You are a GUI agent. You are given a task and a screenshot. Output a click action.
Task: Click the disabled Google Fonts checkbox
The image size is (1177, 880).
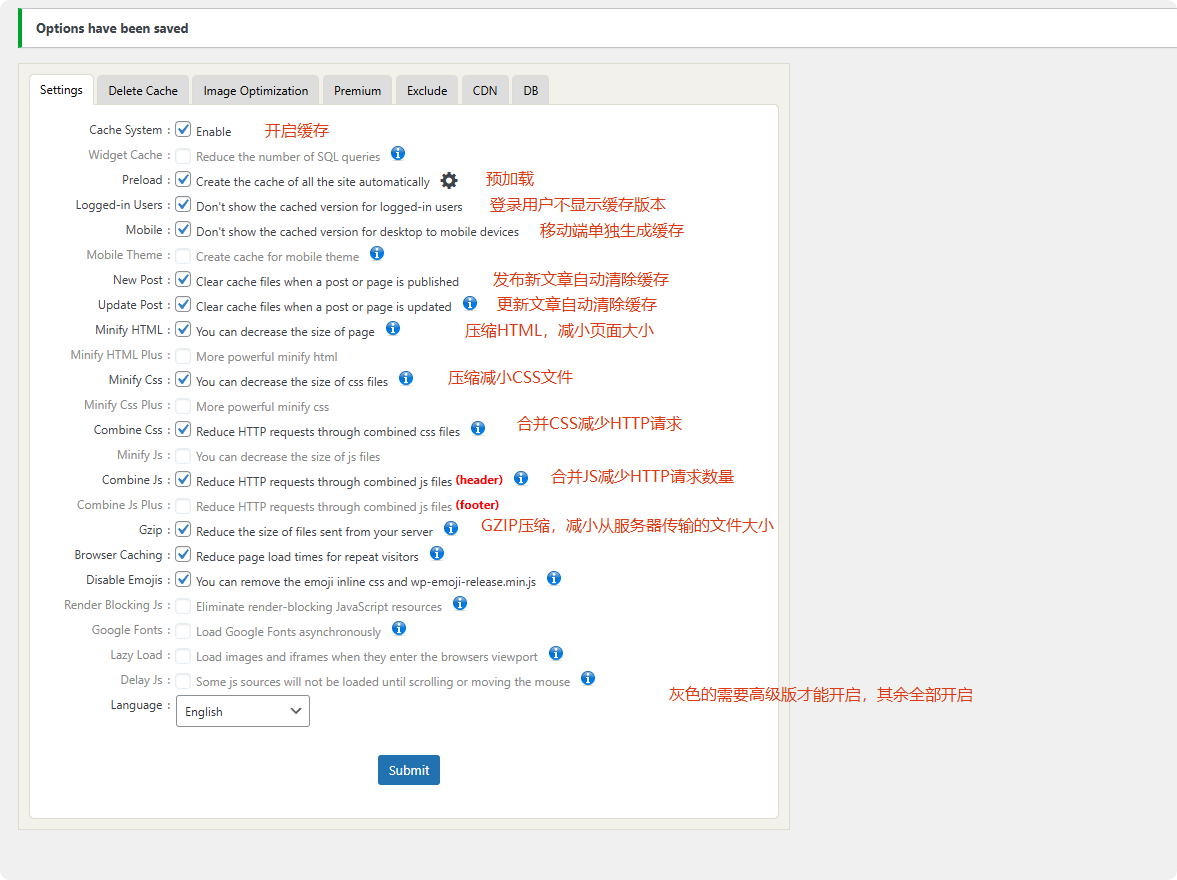point(183,630)
